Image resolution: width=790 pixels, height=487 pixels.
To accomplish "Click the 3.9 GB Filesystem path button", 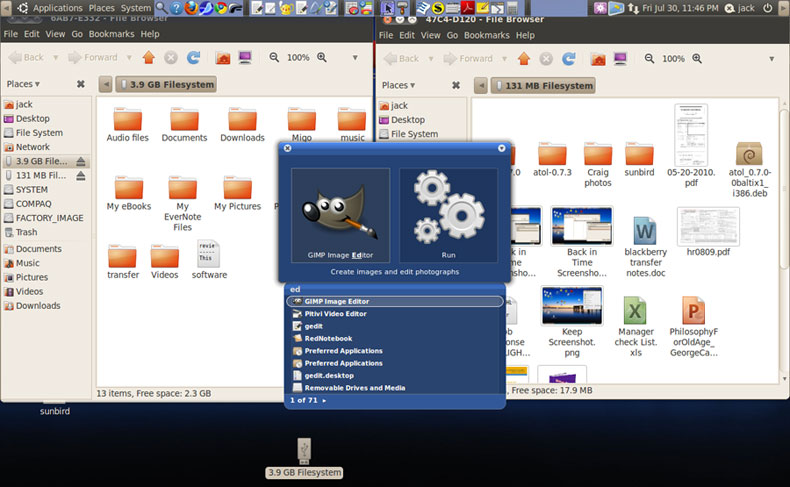I will pyautogui.click(x=166, y=84).
